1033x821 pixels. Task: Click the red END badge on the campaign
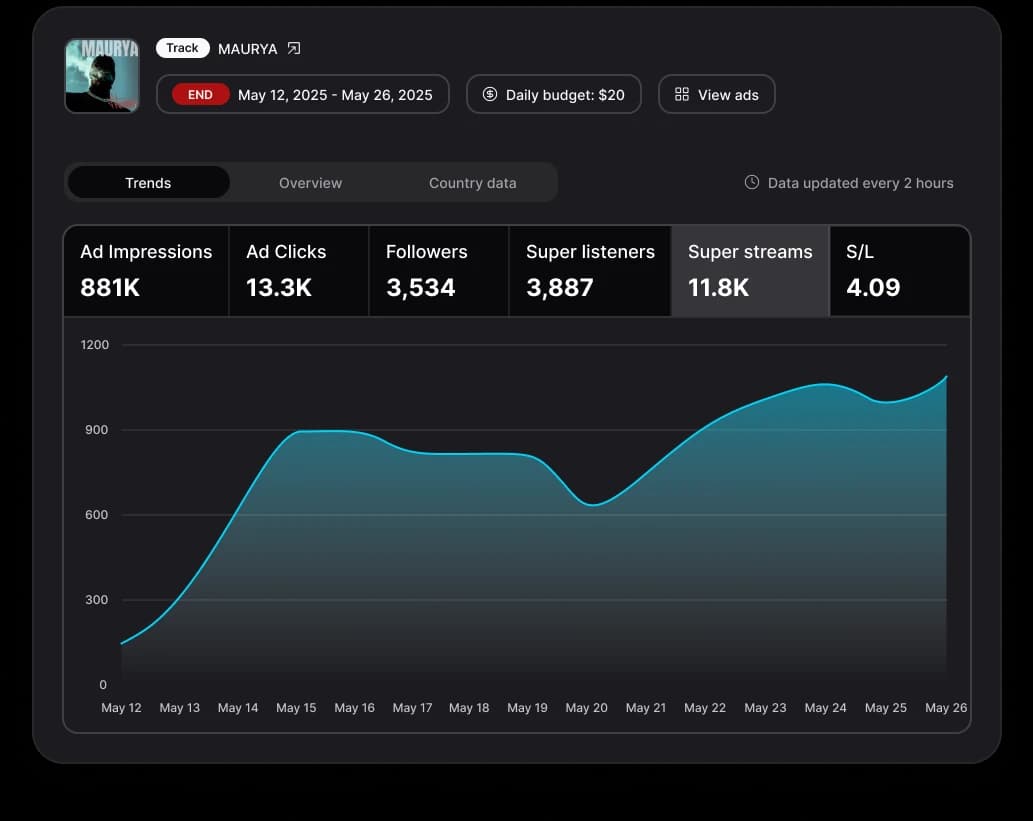199,94
